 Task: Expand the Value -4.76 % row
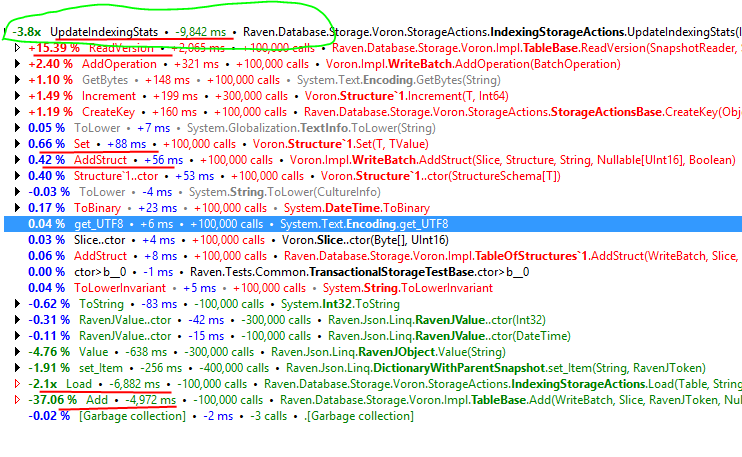point(17,352)
